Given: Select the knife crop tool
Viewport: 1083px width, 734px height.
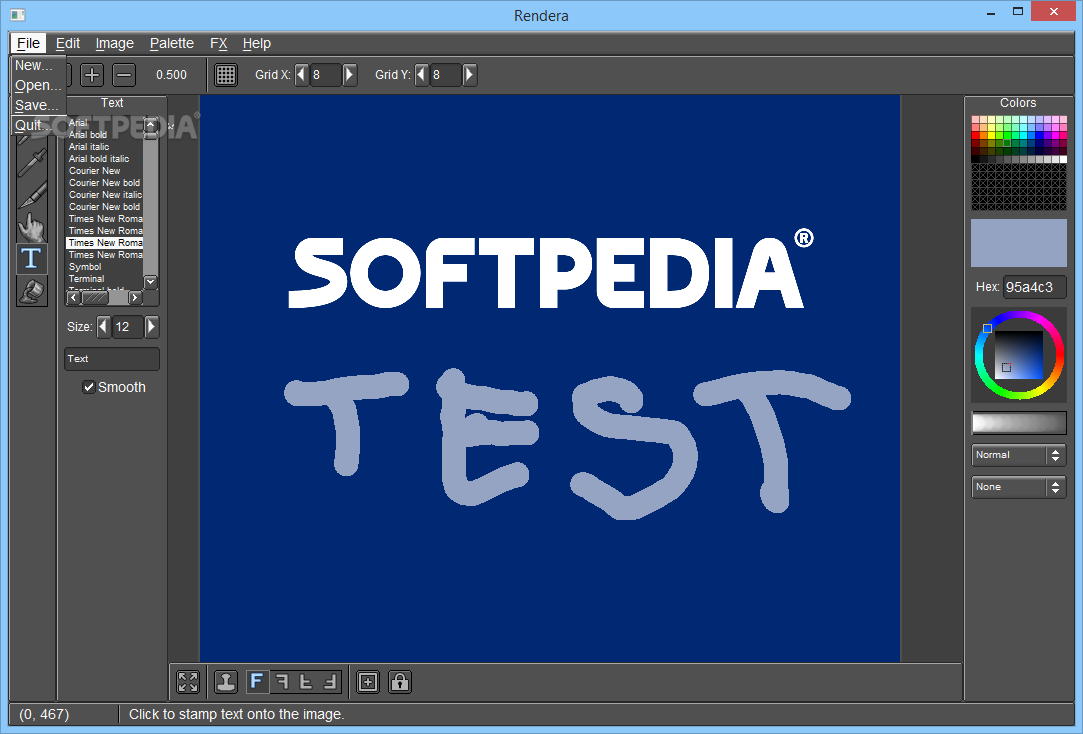Looking at the screenshot, I should point(32,195).
